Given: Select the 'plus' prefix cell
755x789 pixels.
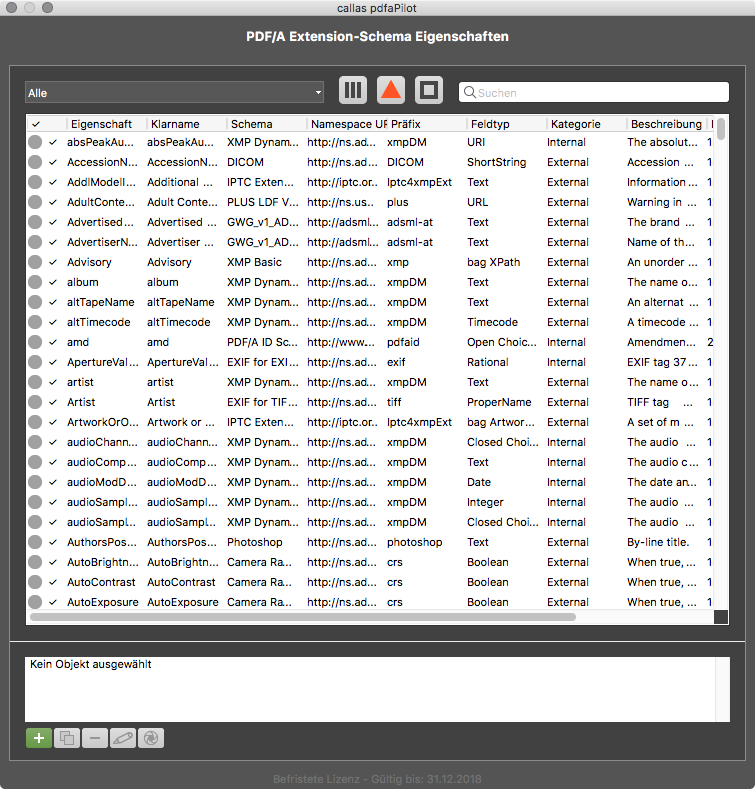Looking at the screenshot, I should click(x=398, y=202).
